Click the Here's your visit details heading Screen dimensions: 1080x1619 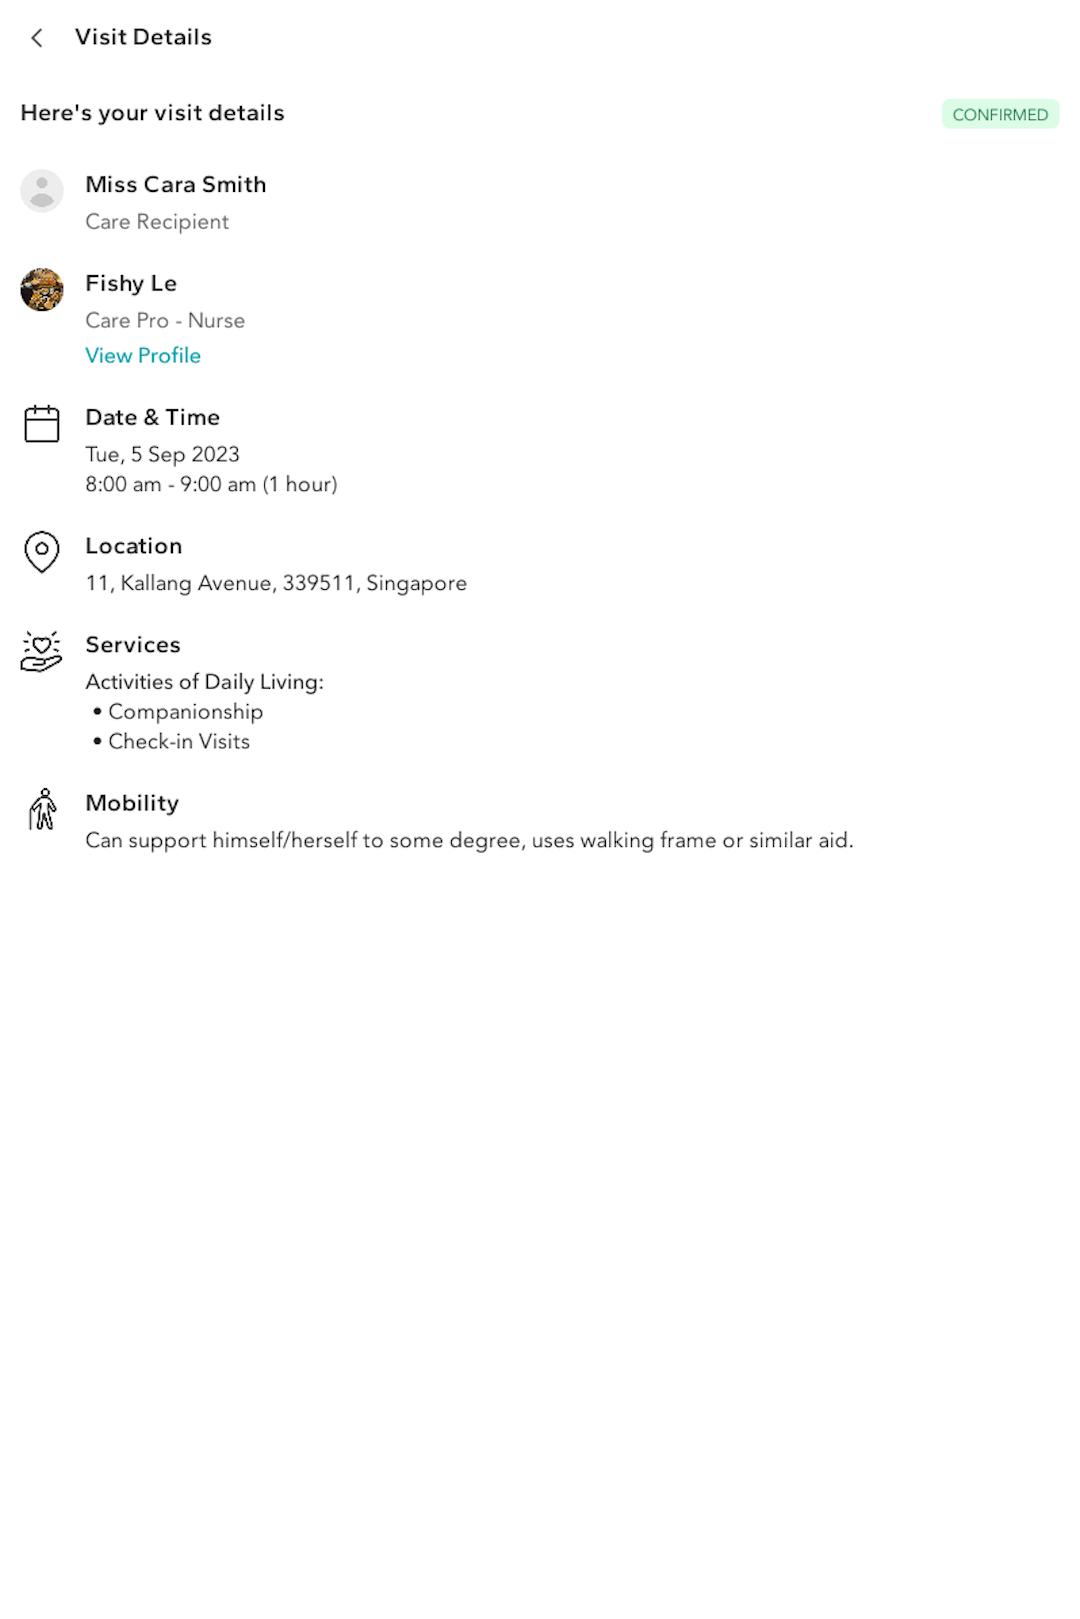(152, 113)
